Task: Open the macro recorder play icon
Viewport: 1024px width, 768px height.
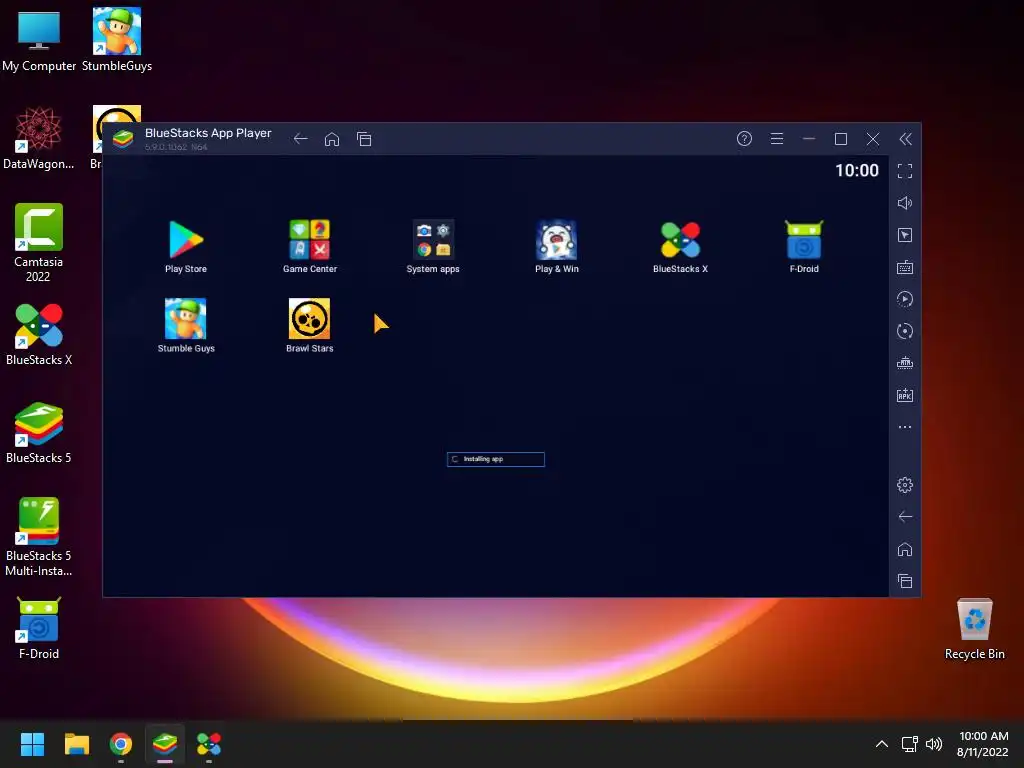Action: point(904,299)
